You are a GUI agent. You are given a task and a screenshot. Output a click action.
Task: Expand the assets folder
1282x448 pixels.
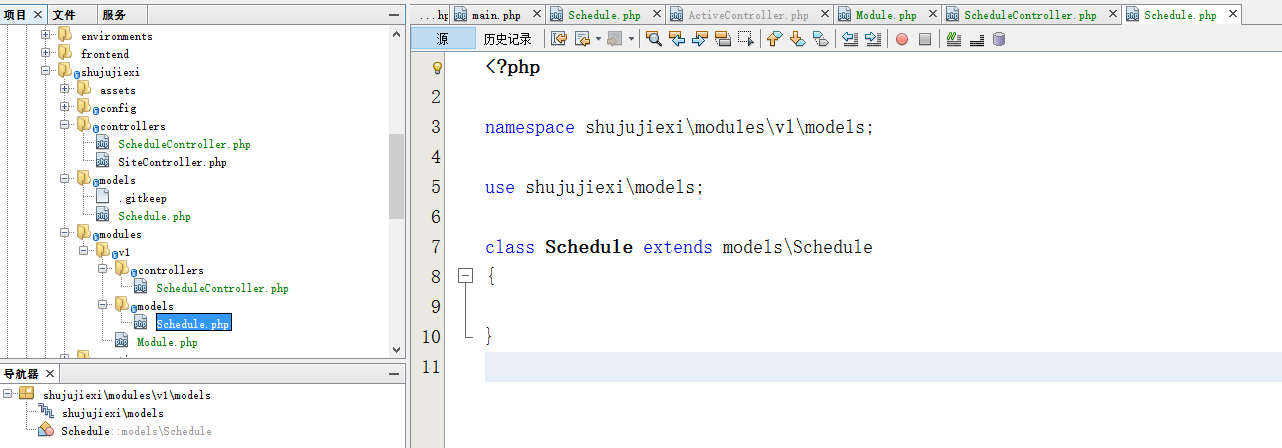[64, 89]
